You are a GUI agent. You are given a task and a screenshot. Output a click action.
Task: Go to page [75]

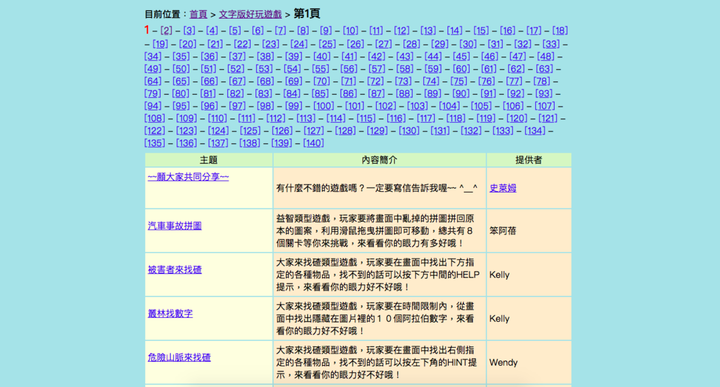click(x=458, y=81)
